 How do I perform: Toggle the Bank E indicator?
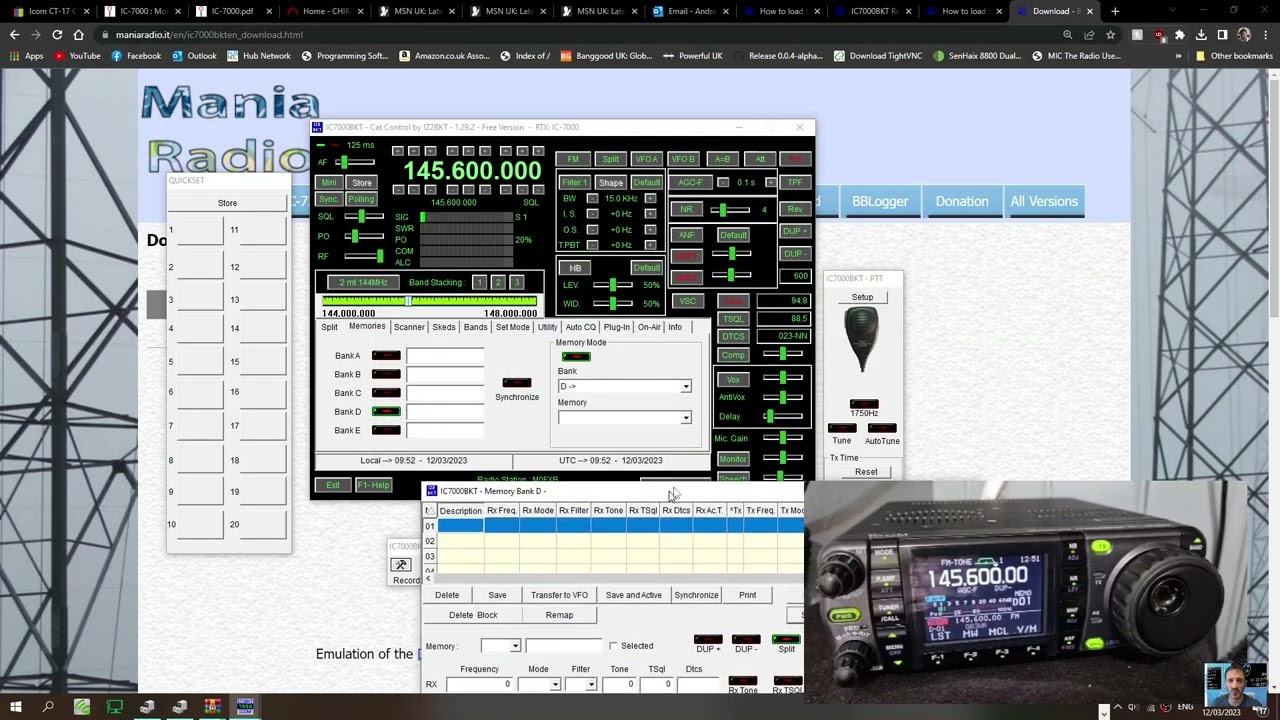pos(386,430)
